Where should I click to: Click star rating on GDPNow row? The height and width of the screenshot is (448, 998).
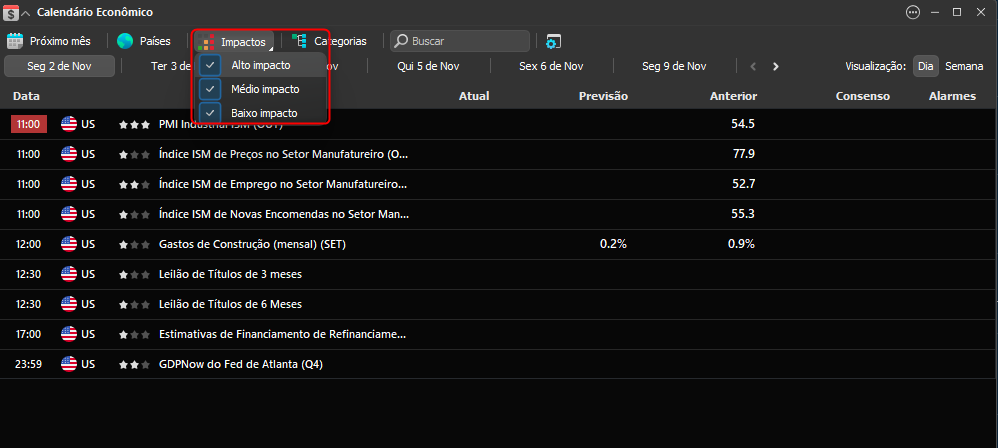tap(134, 364)
